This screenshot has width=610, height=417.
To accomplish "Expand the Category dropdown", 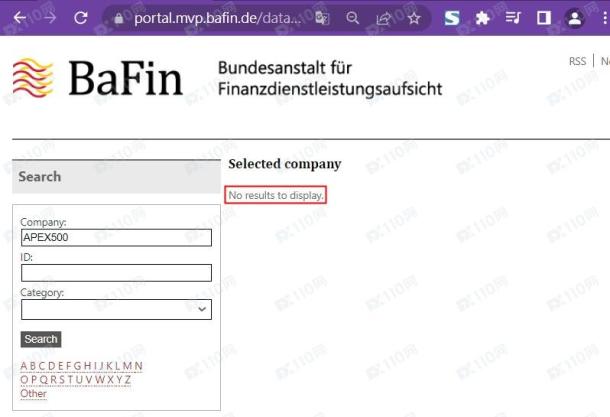I will coord(116,309).
